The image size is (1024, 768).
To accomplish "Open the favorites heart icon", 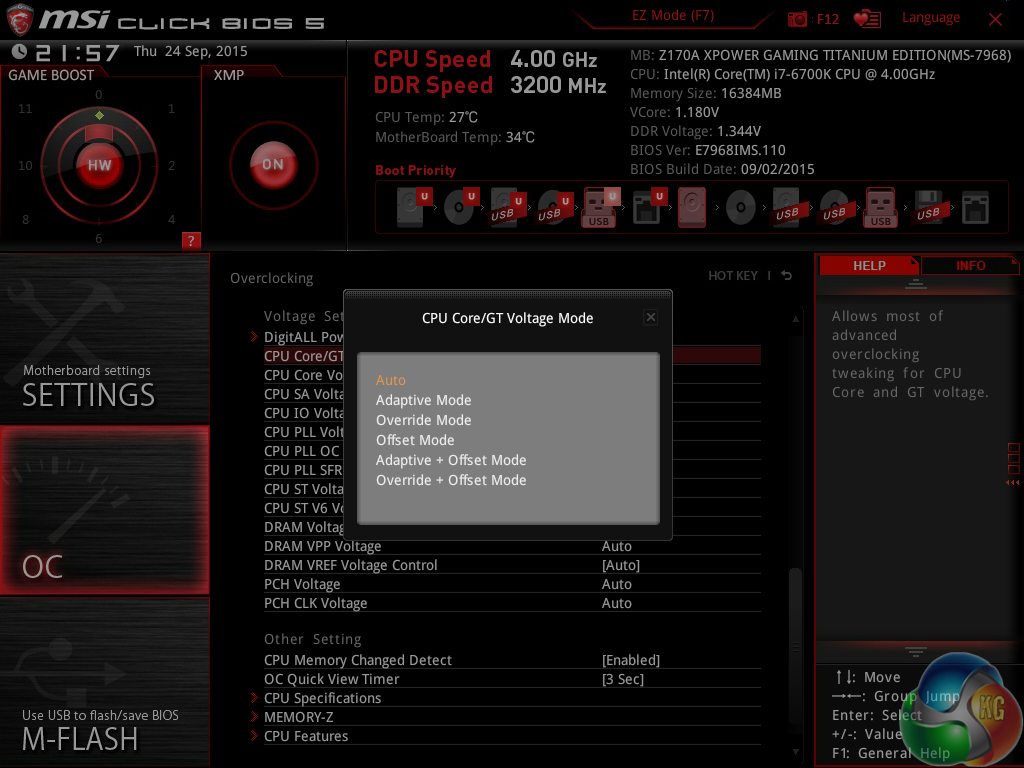I will click(x=867, y=19).
